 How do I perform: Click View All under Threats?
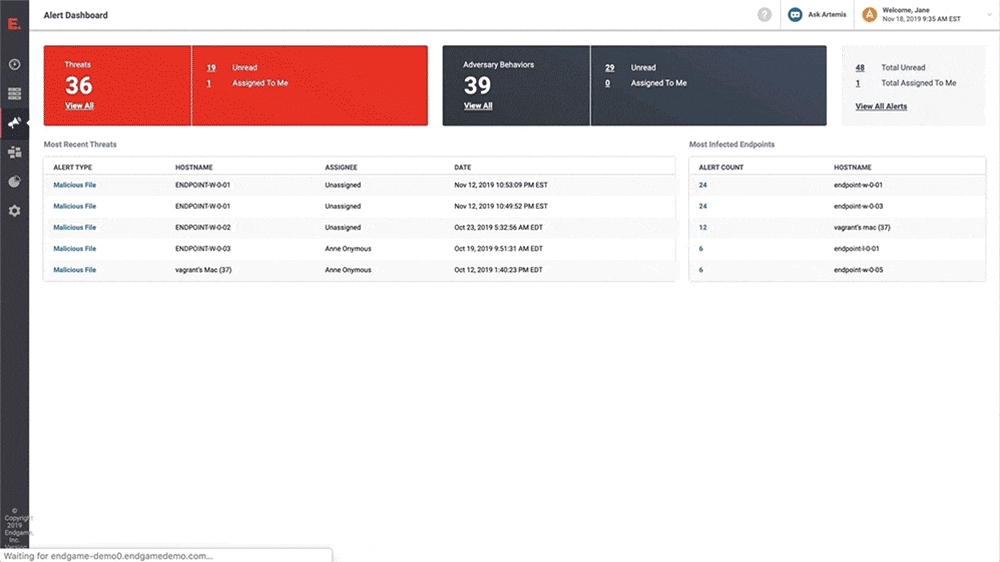coord(79,106)
